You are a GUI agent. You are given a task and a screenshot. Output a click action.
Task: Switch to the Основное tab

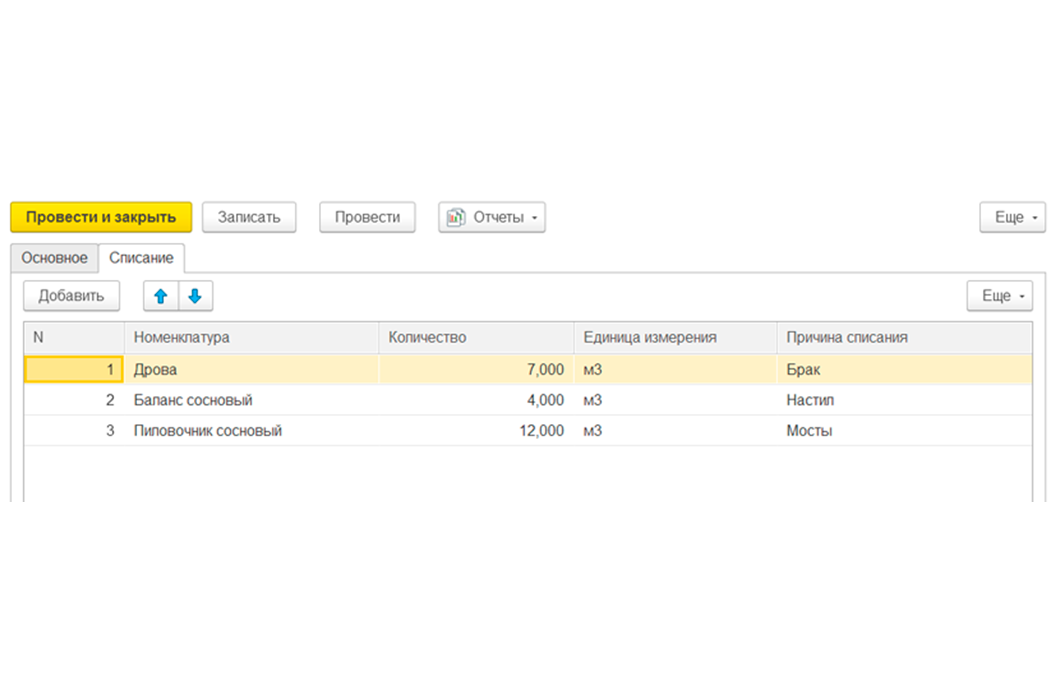click(55, 258)
